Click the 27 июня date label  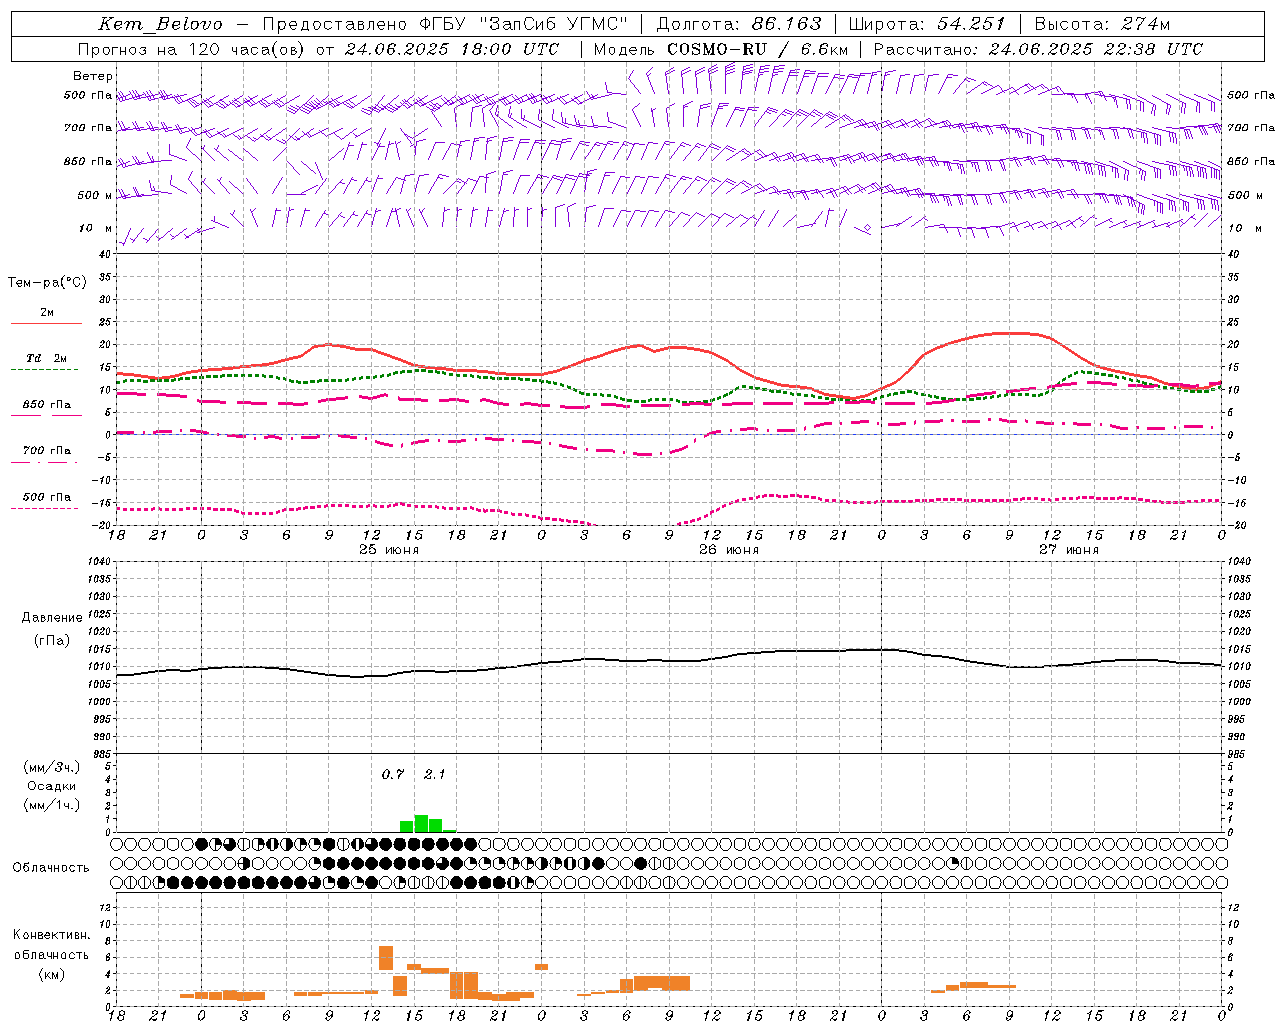coord(1069,550)
